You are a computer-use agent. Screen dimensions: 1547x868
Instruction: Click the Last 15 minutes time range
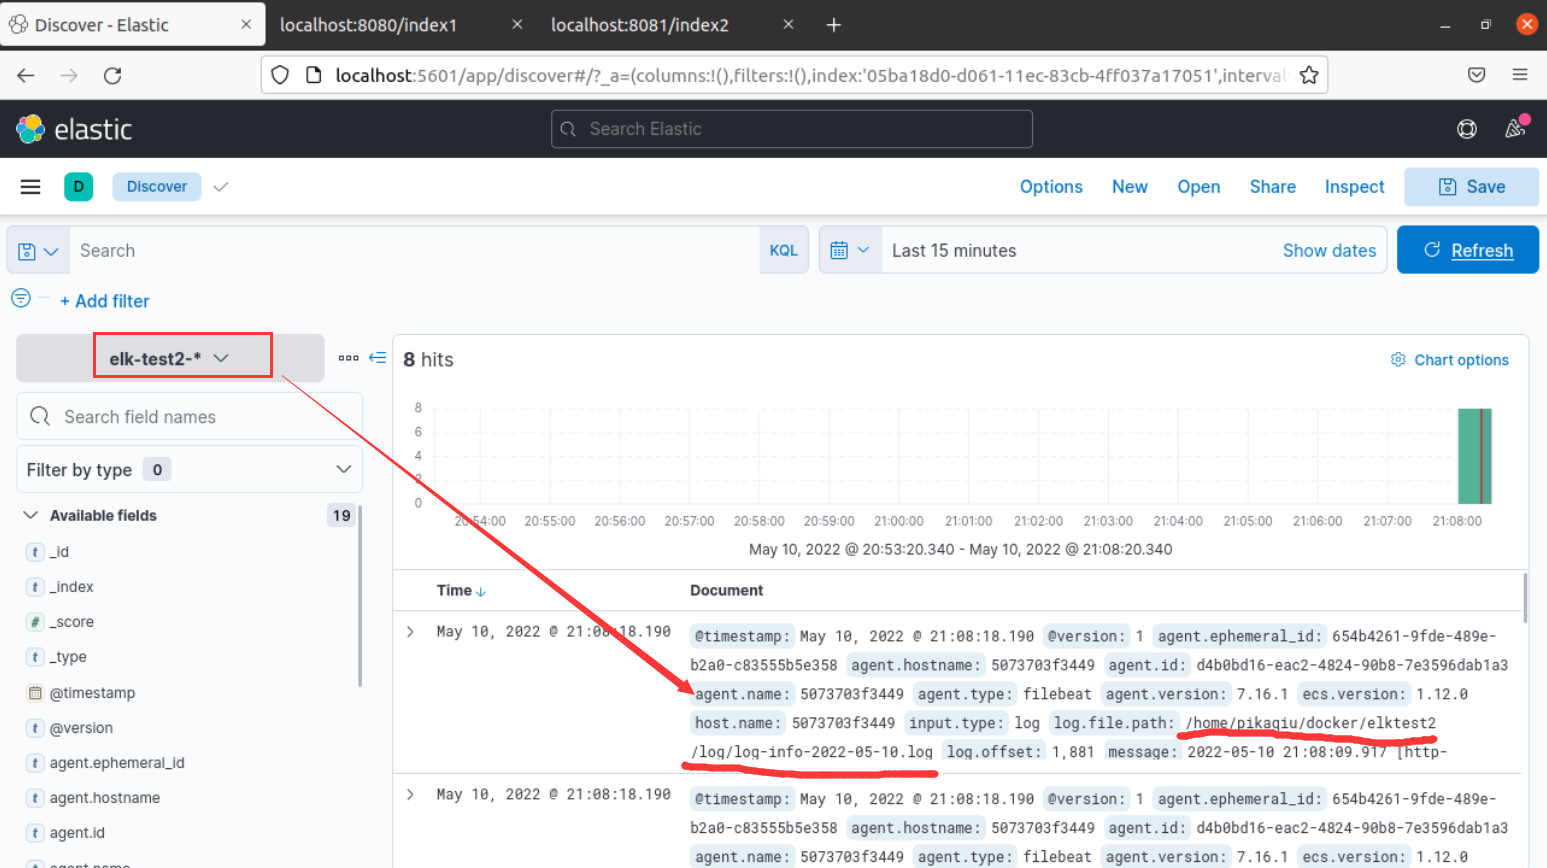tap(954, 251)
